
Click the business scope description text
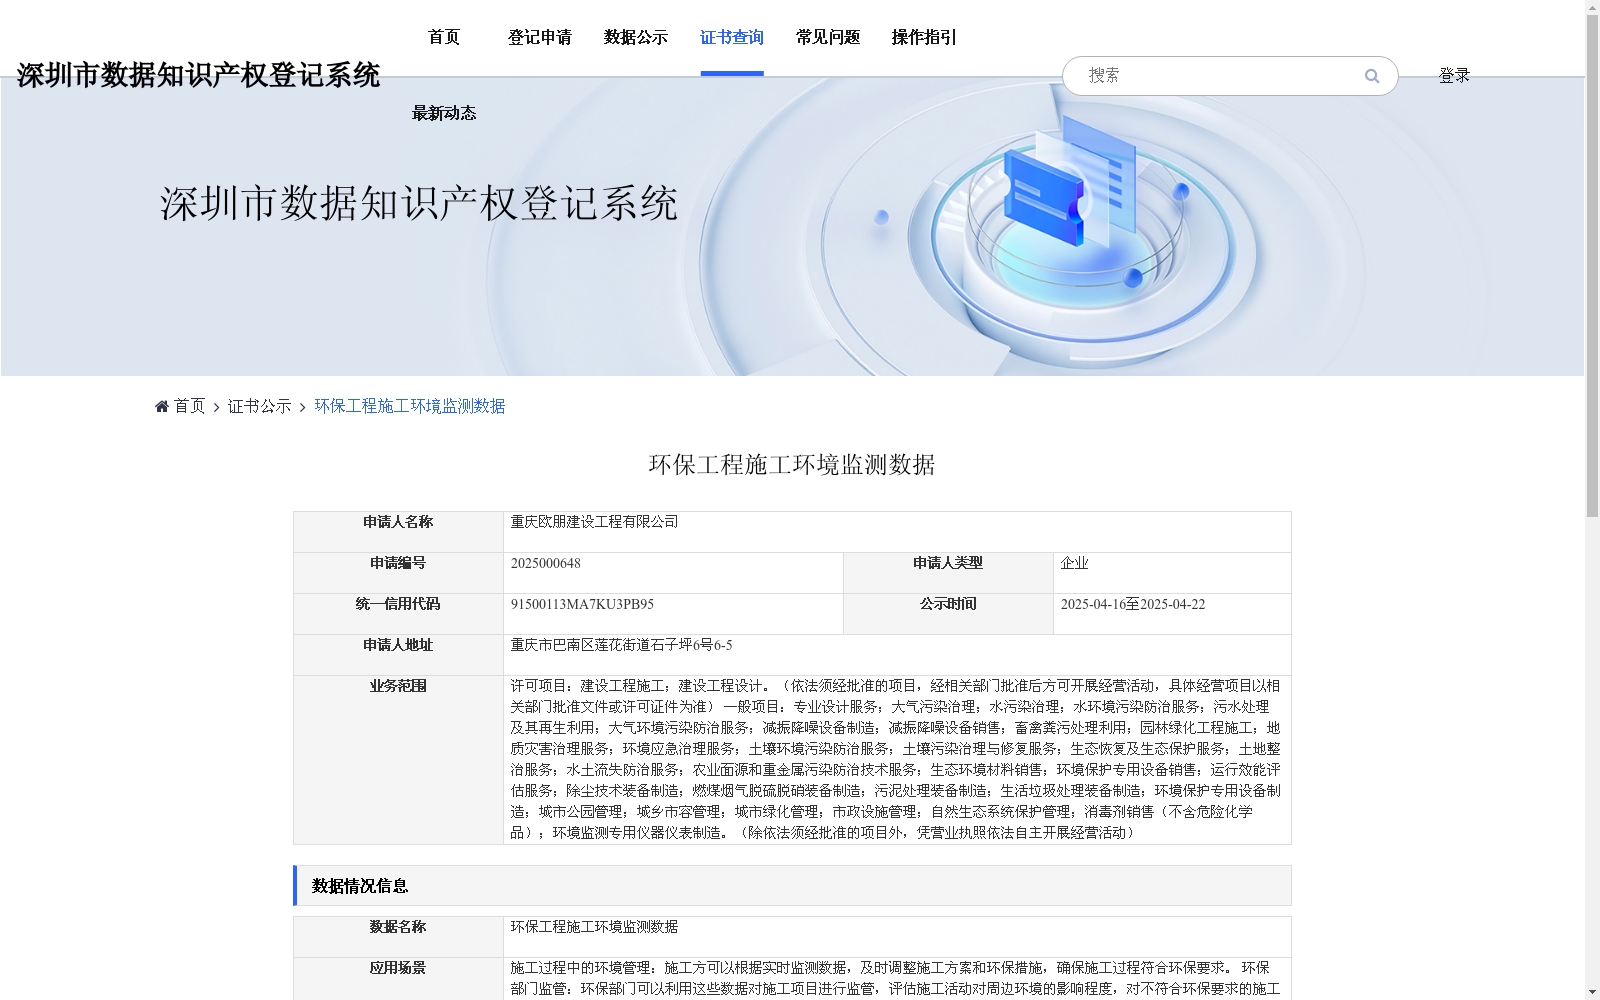pos(896,759)
